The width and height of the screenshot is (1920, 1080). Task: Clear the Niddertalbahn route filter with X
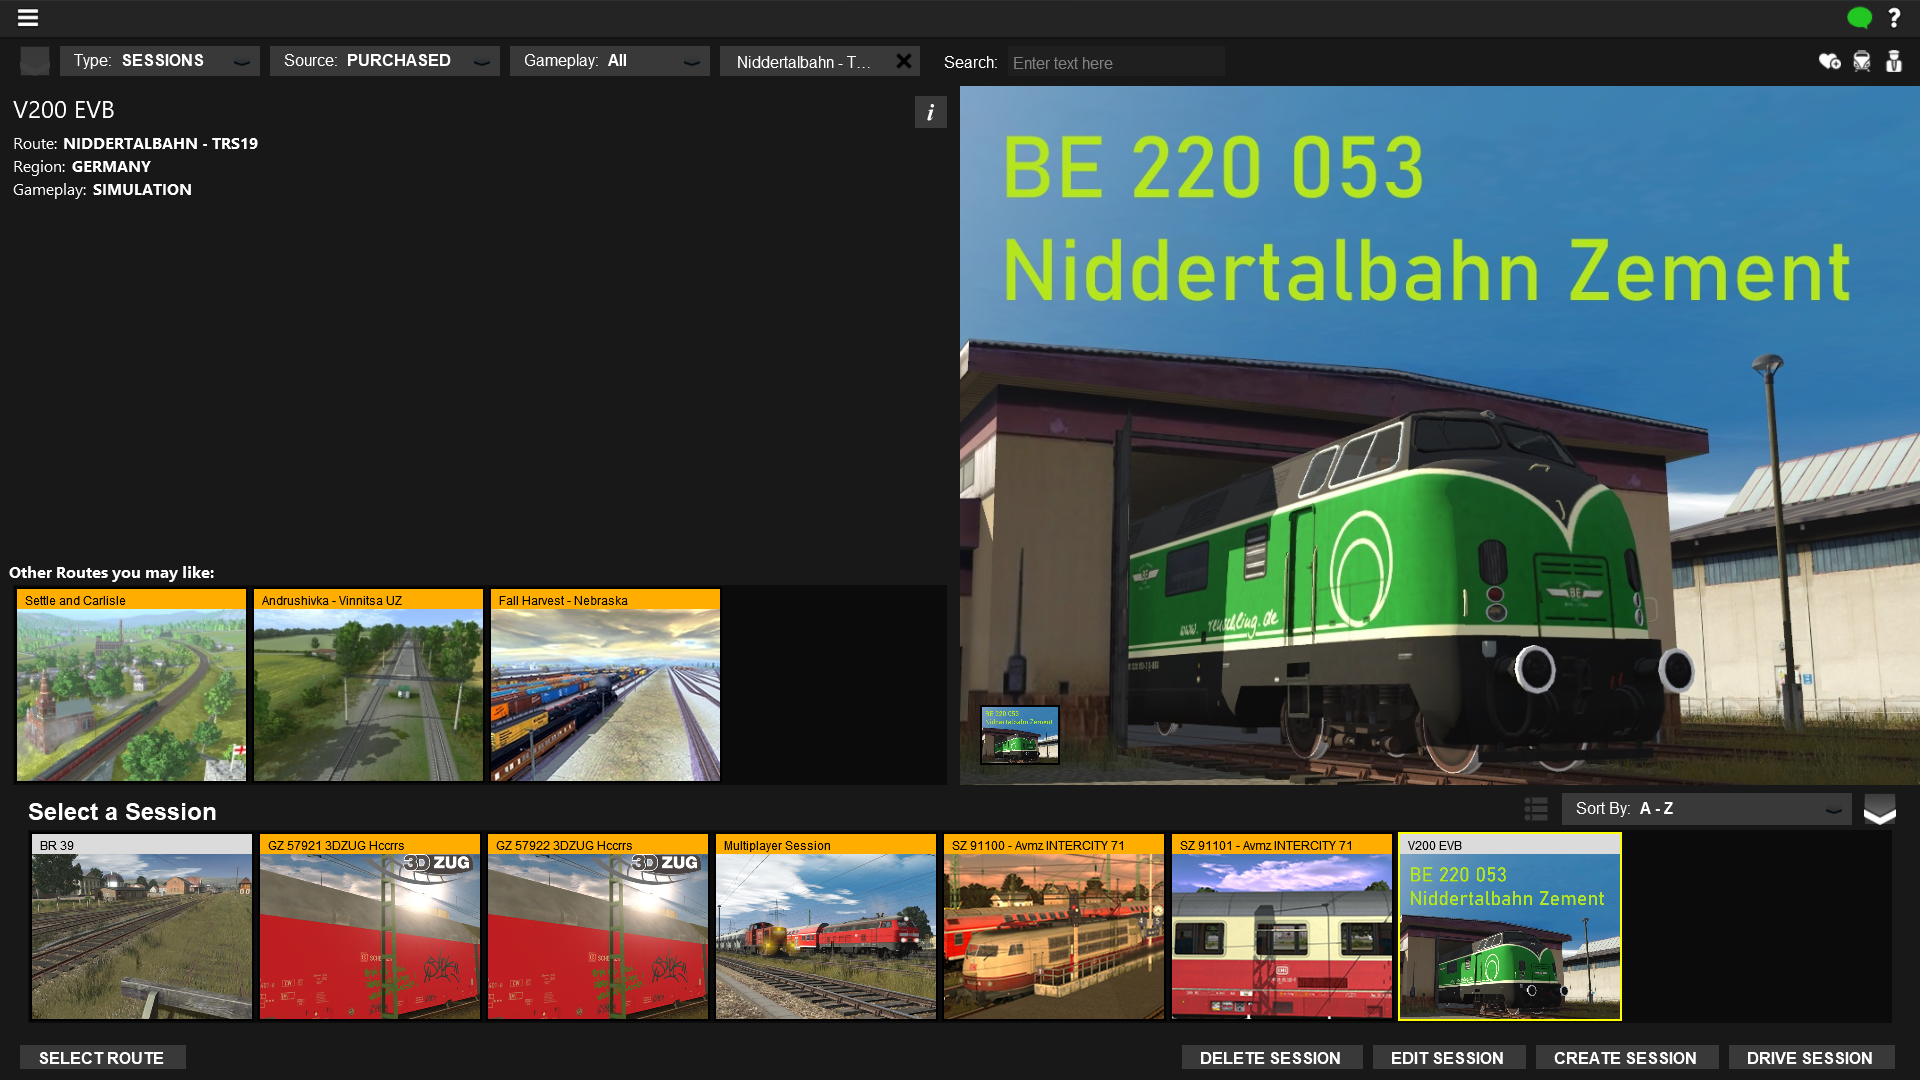[904, 61]
